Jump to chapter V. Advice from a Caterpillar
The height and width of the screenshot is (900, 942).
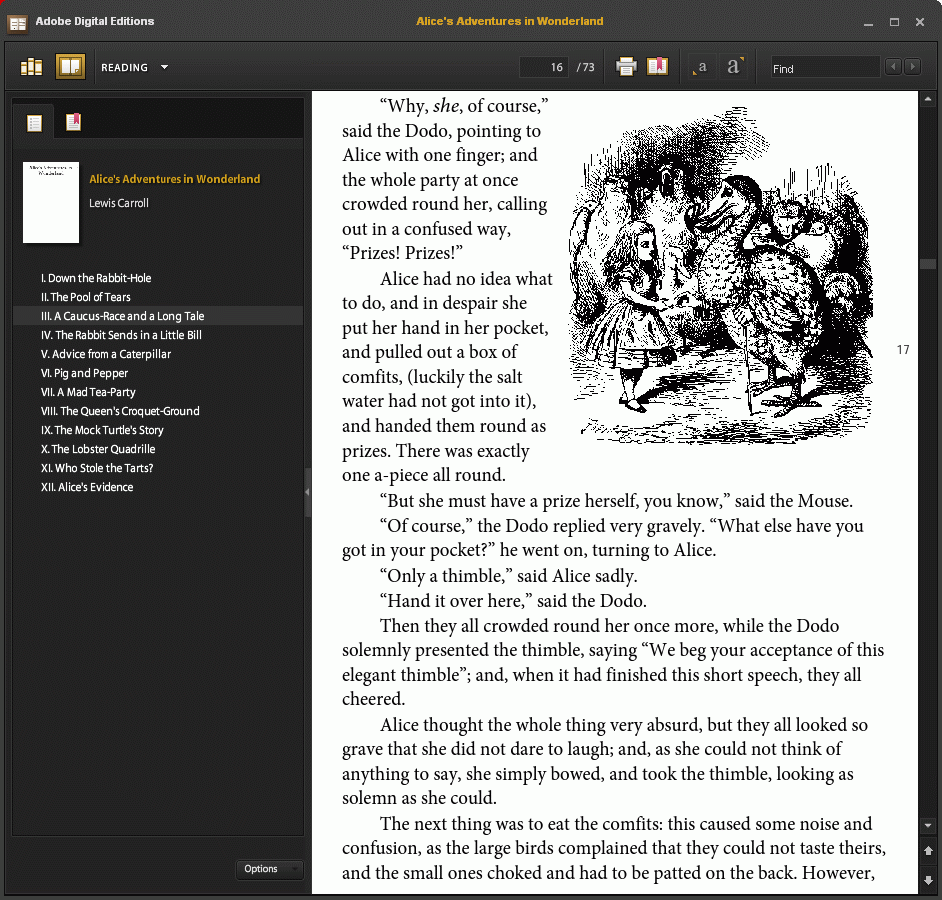click(x=106, y=354)
